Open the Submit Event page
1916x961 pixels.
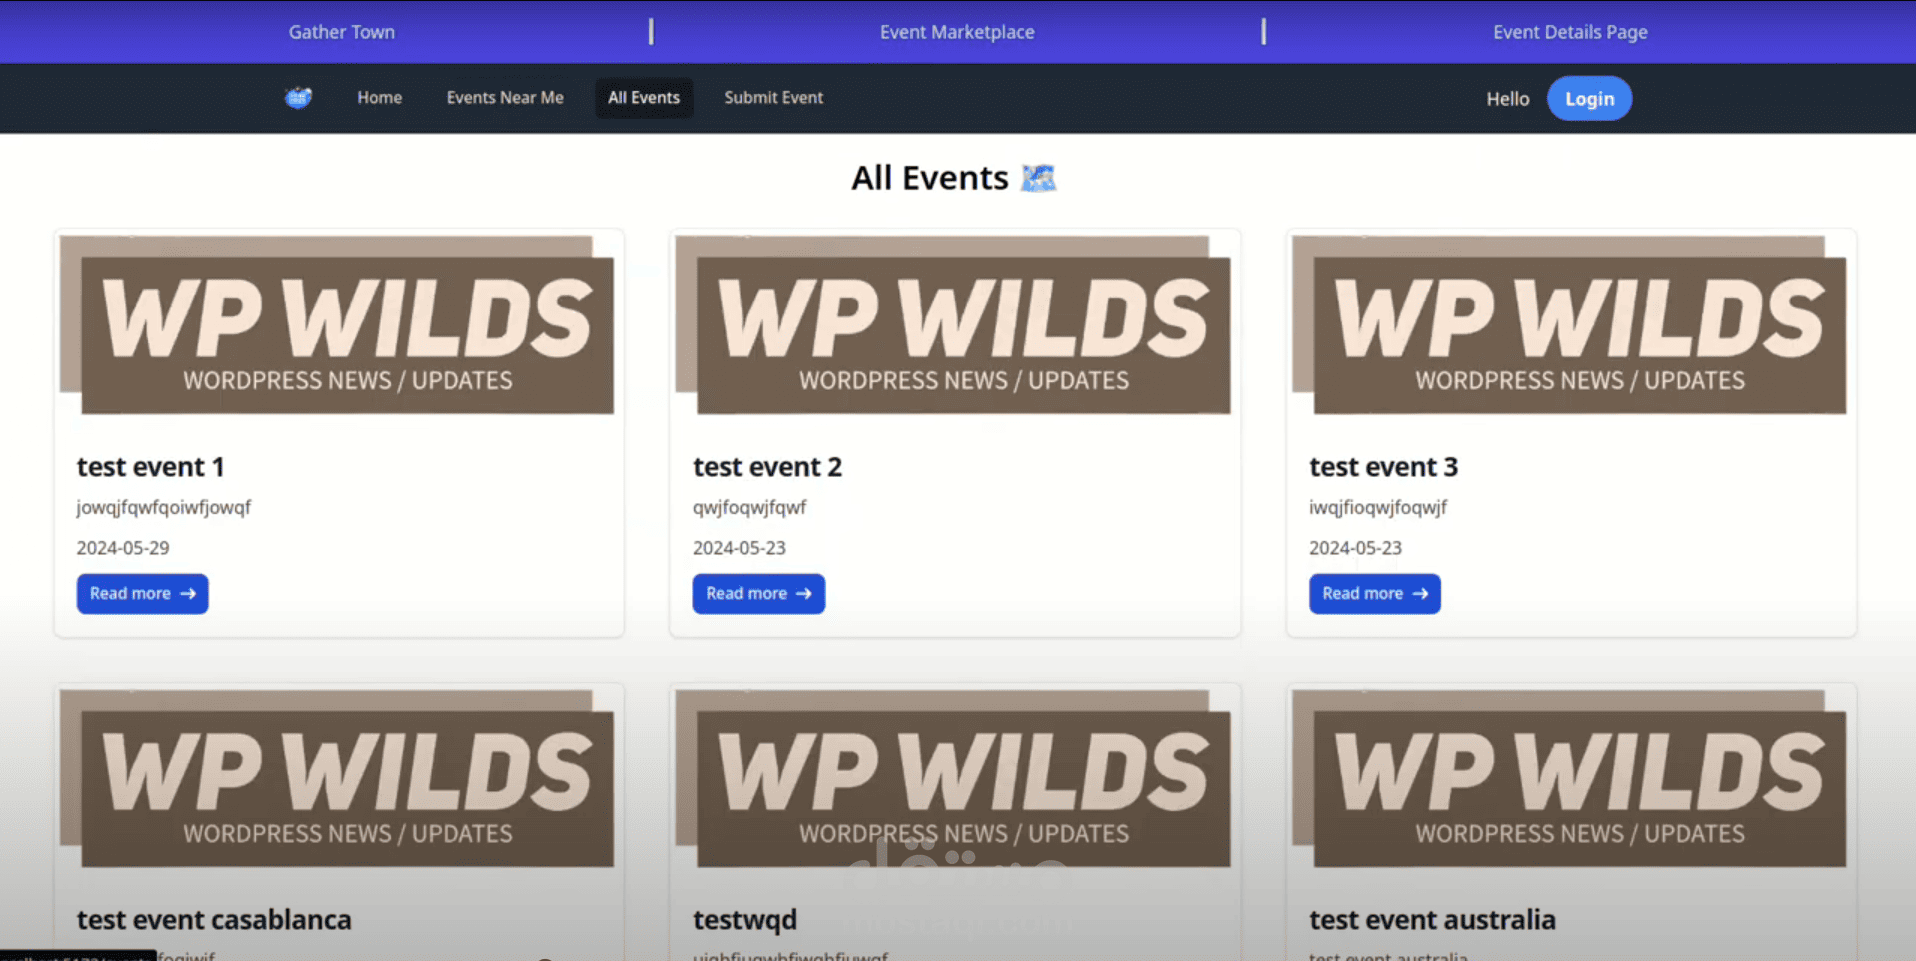(x=773, y=97)
